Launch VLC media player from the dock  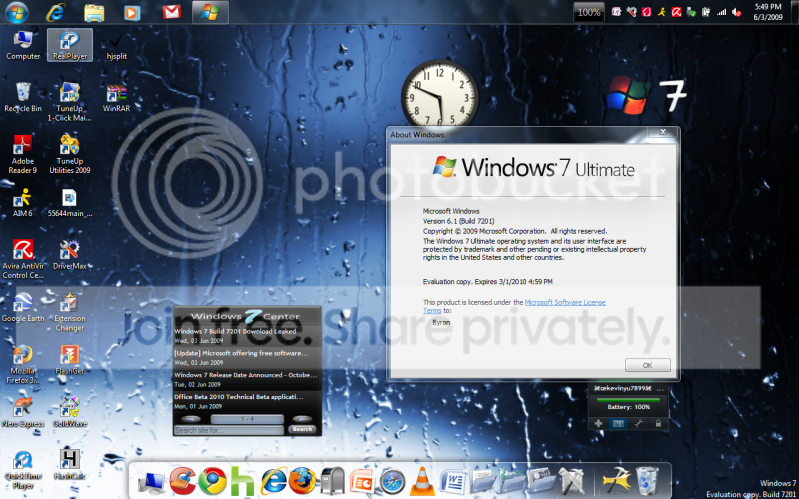click(422, 481)
